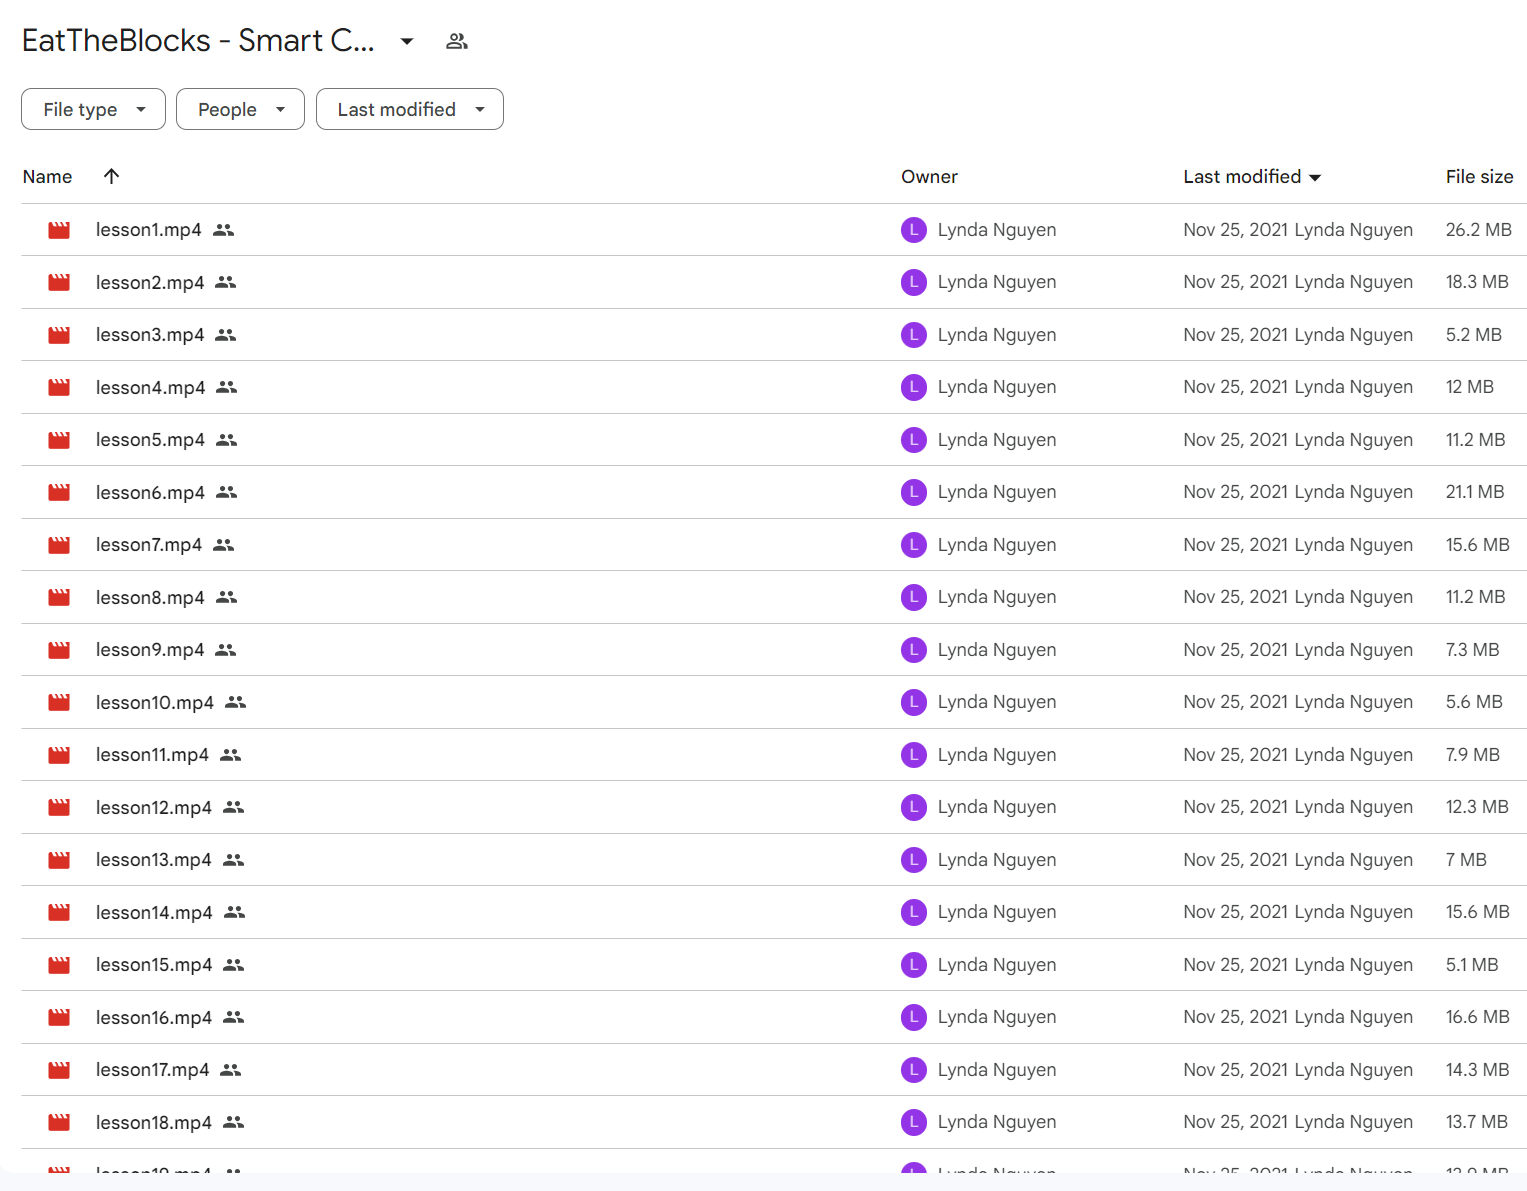Click the video file icon for lesson8.mp4
Image resolution: width=1527 pixels, height=1191 pixels.
point(59,598)
